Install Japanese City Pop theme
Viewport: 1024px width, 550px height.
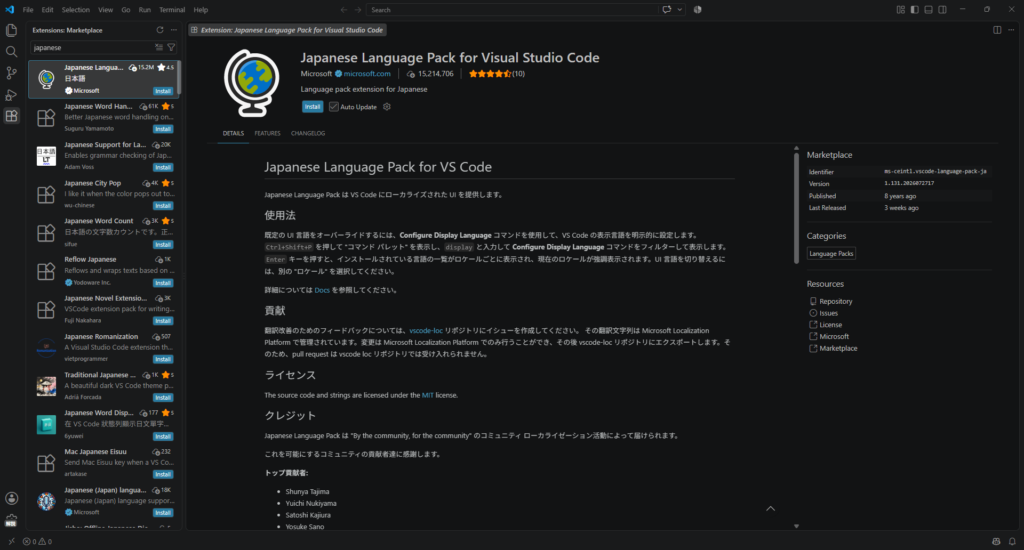(163, 206)
